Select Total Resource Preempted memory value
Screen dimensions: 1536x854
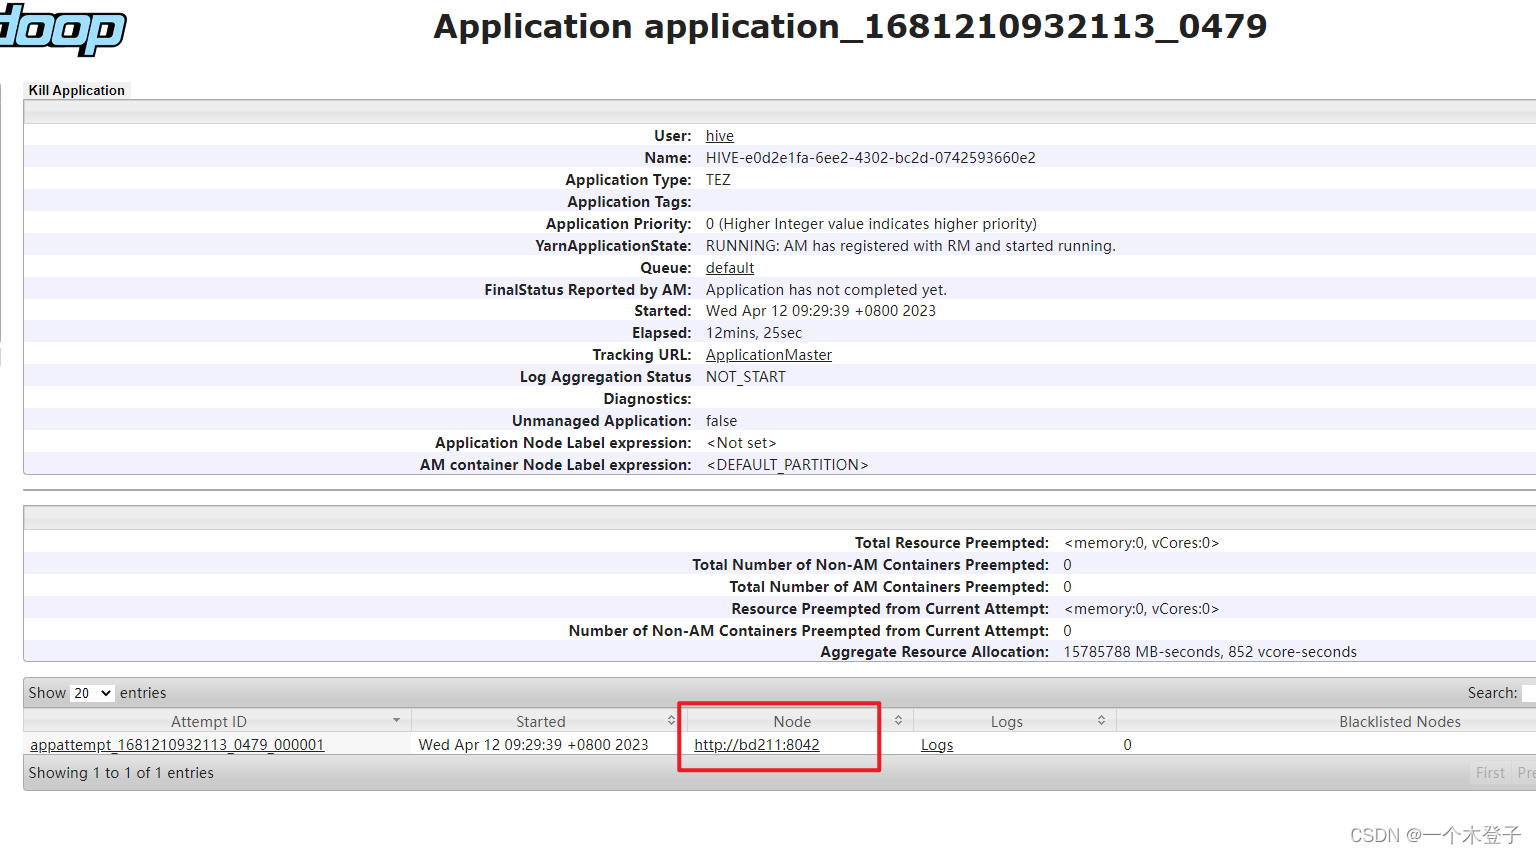pyautogui.click(x=1141, y=543)
